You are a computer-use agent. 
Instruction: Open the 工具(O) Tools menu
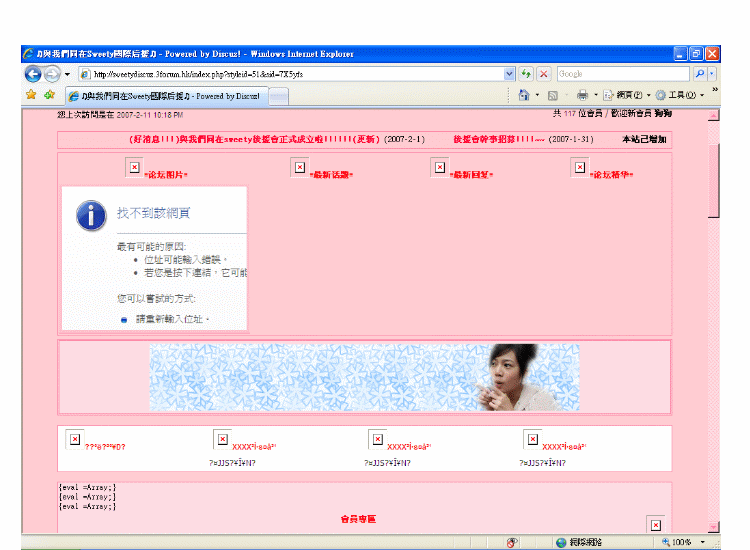(680, 95)
